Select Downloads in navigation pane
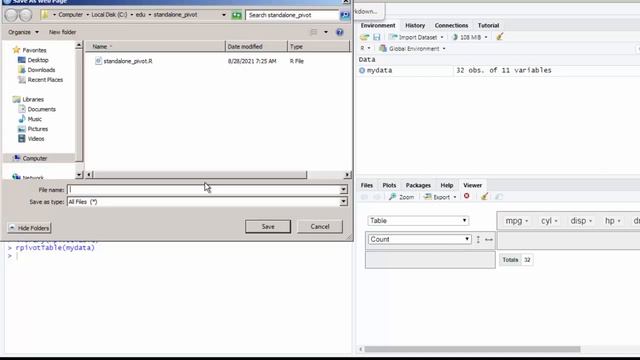 point(41,70)
